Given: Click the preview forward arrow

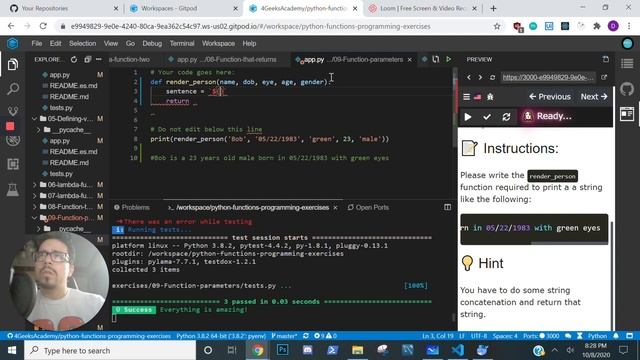Looking at the screenshot, I should coord(480,77).
